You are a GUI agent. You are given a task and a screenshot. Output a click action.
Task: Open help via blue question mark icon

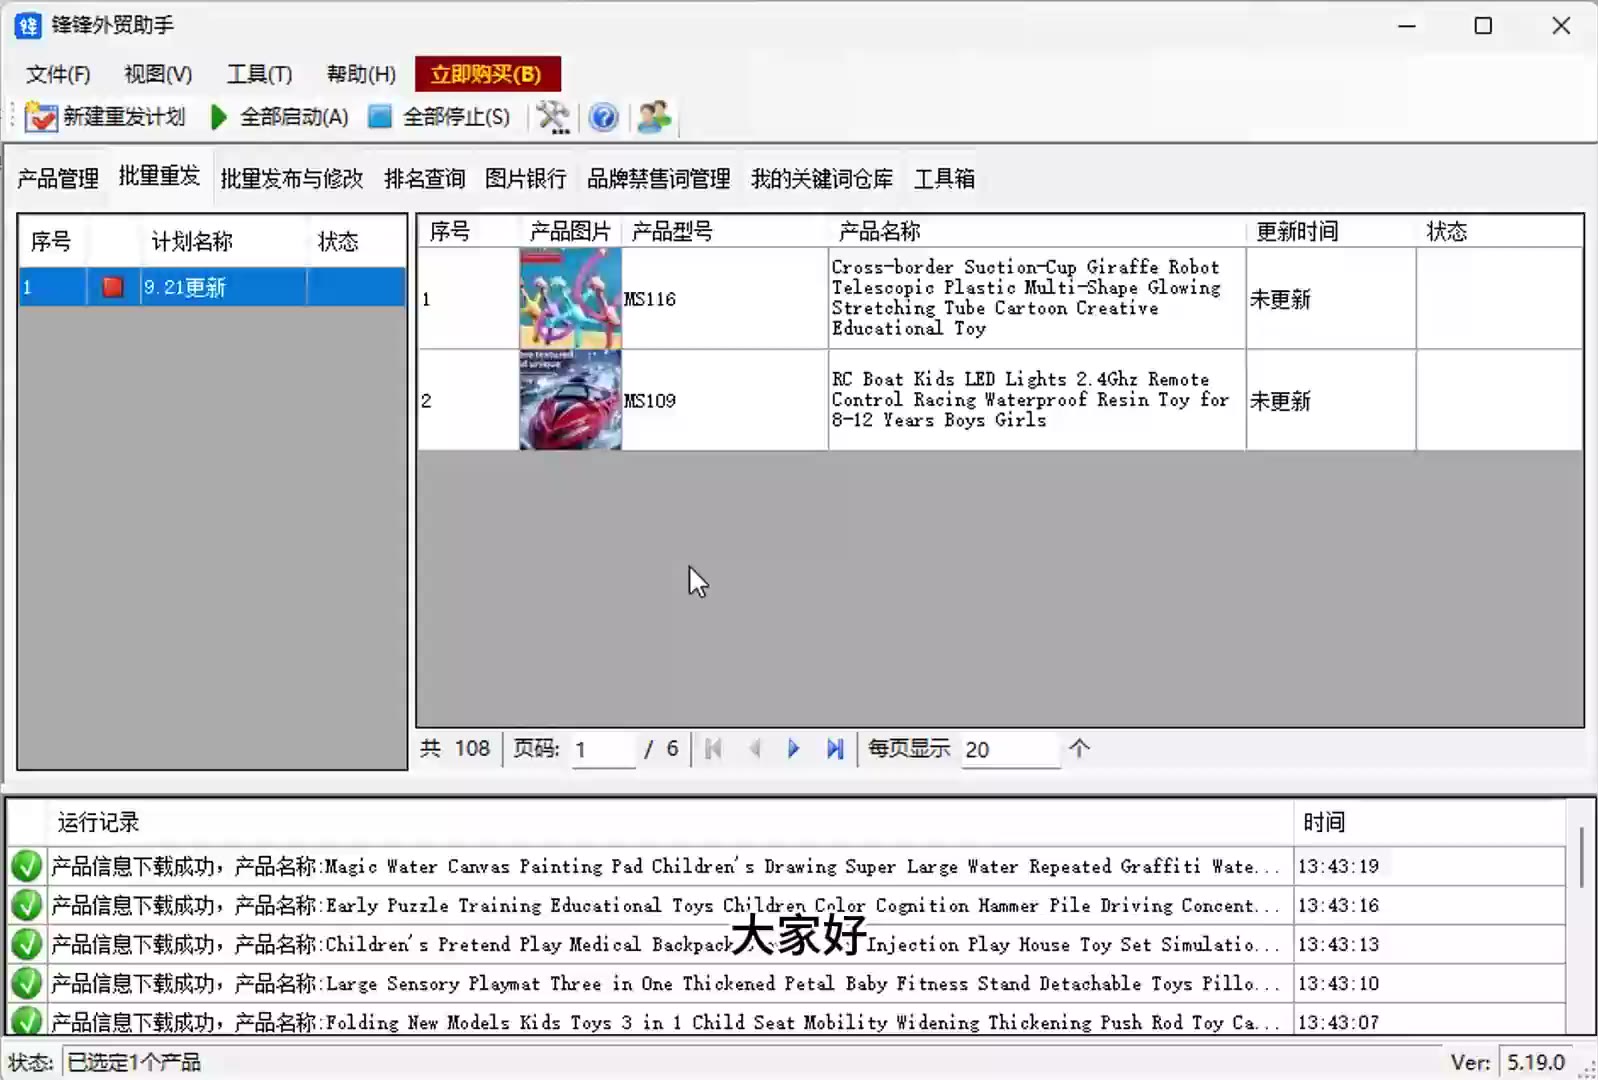click(x=603, y=117)
